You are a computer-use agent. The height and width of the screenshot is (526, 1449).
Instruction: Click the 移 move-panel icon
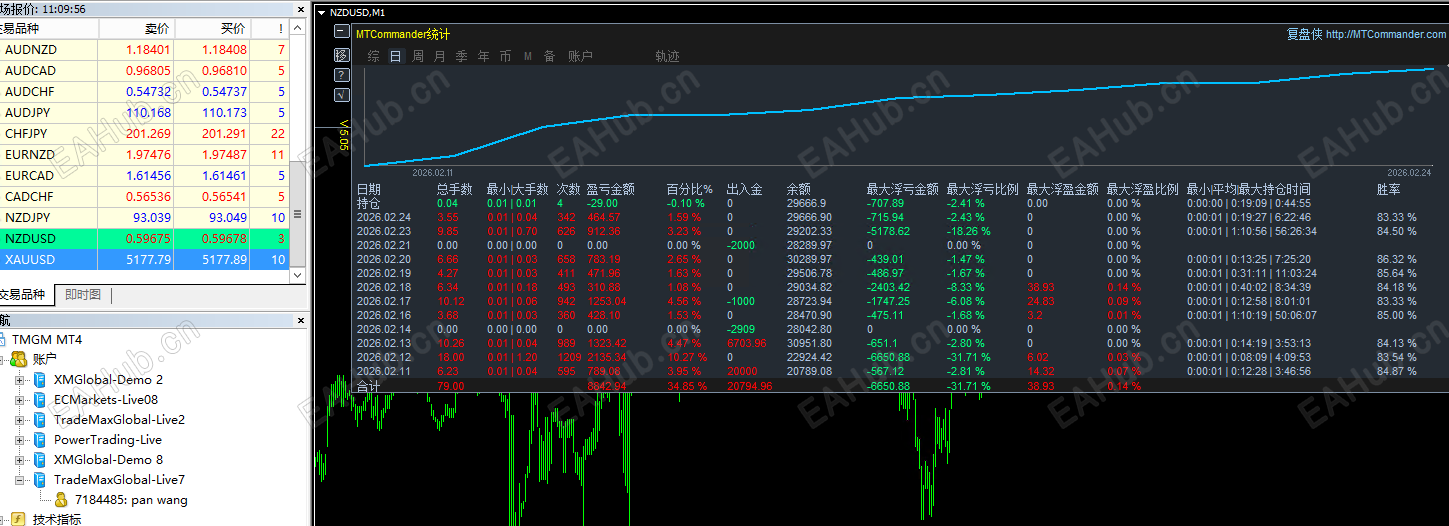coord(342,54)
